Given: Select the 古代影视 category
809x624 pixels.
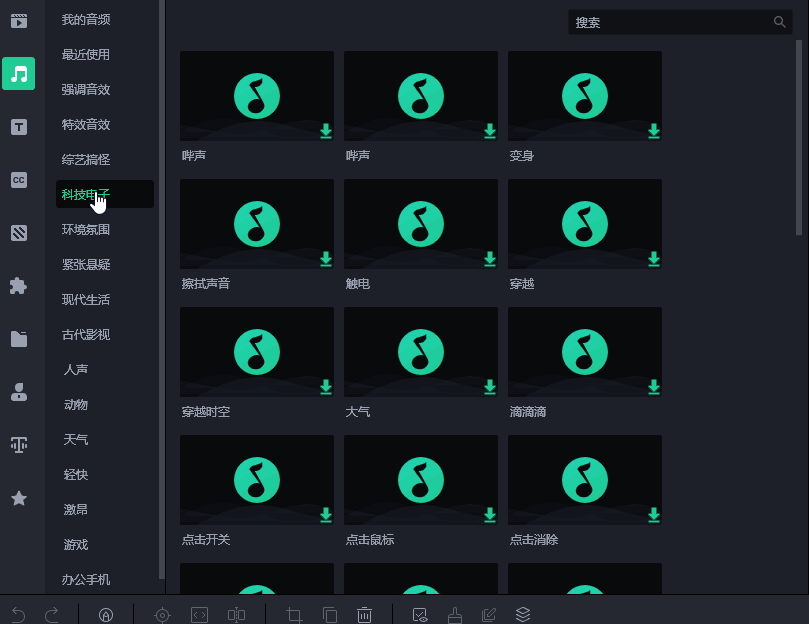Looking at the screenshot, I should [x=86, y=334].
